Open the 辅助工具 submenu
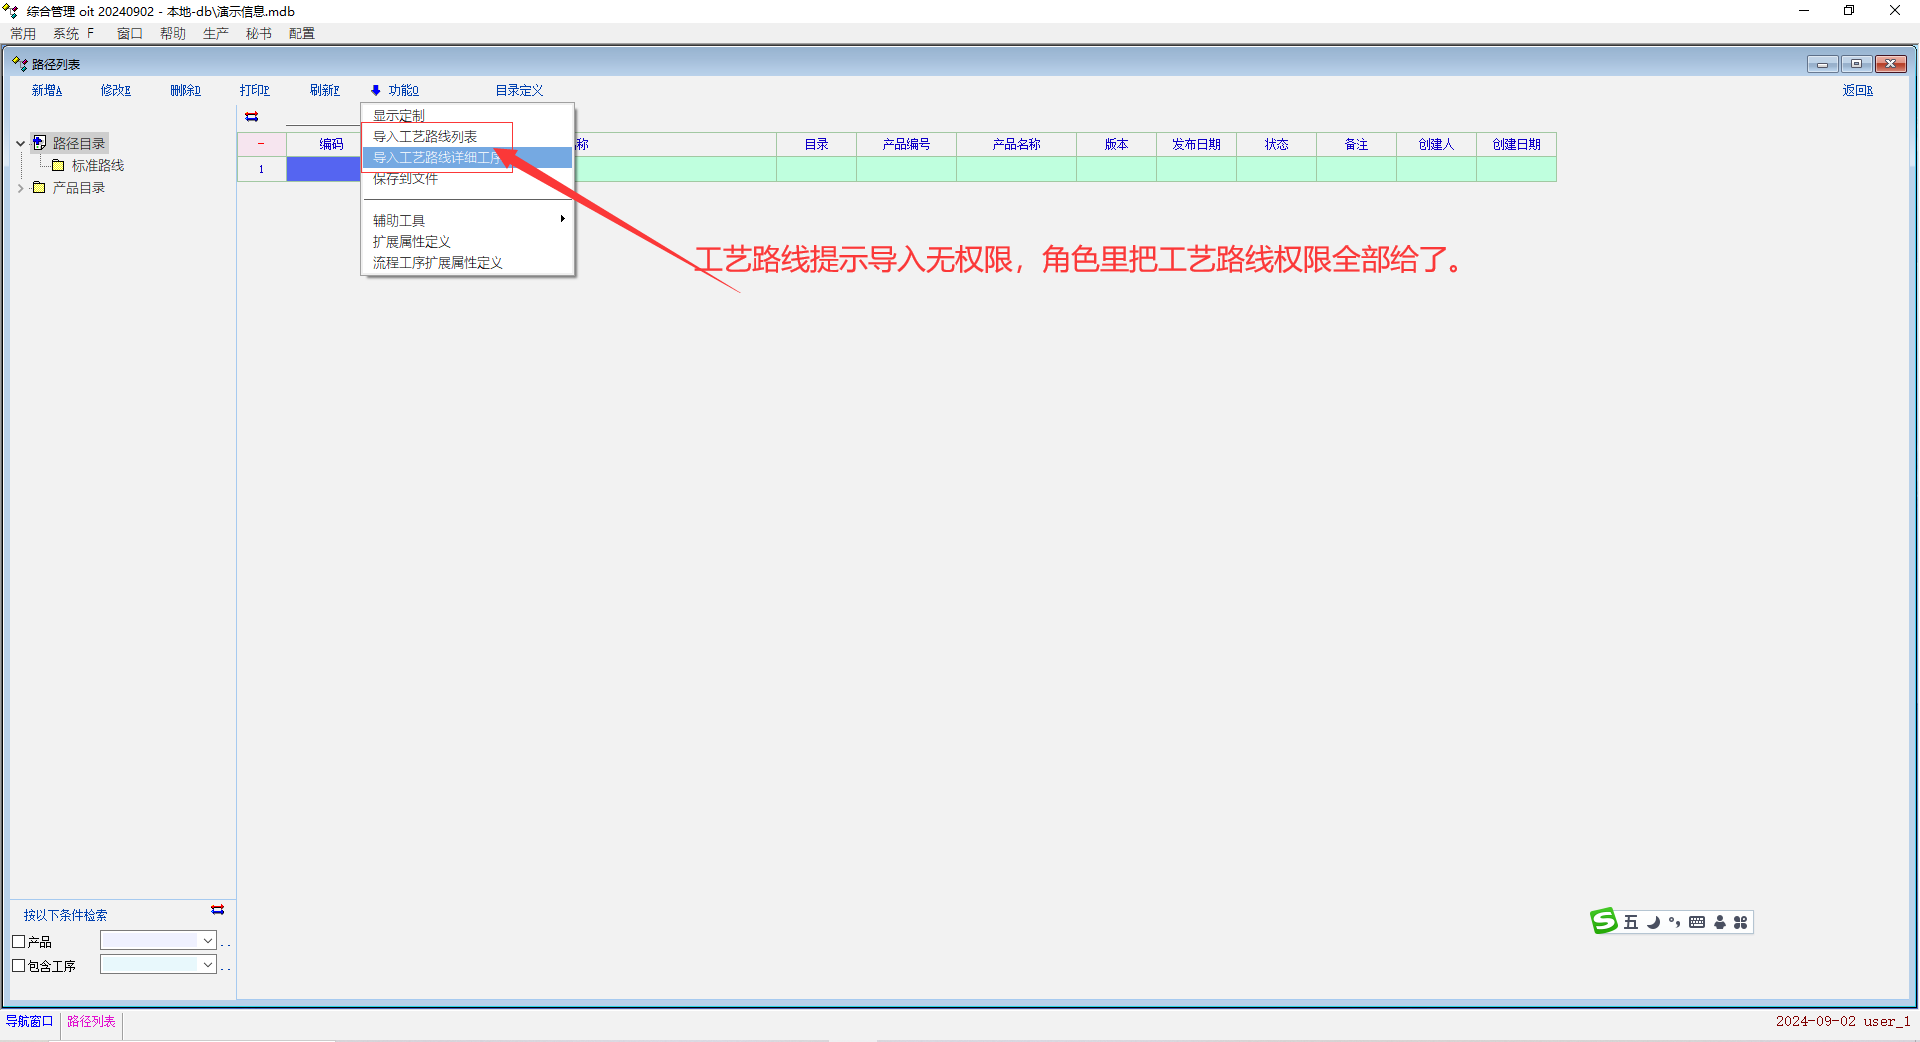 pyautogui.click(x=399, y=221)
